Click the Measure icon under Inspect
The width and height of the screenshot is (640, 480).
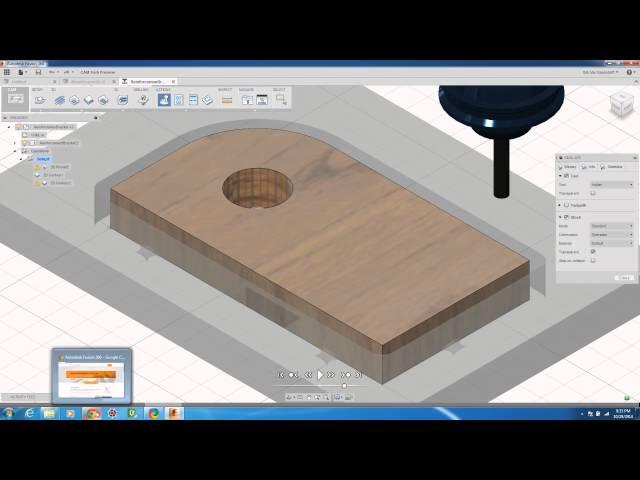pyautogui.click(x=227, y=100)
